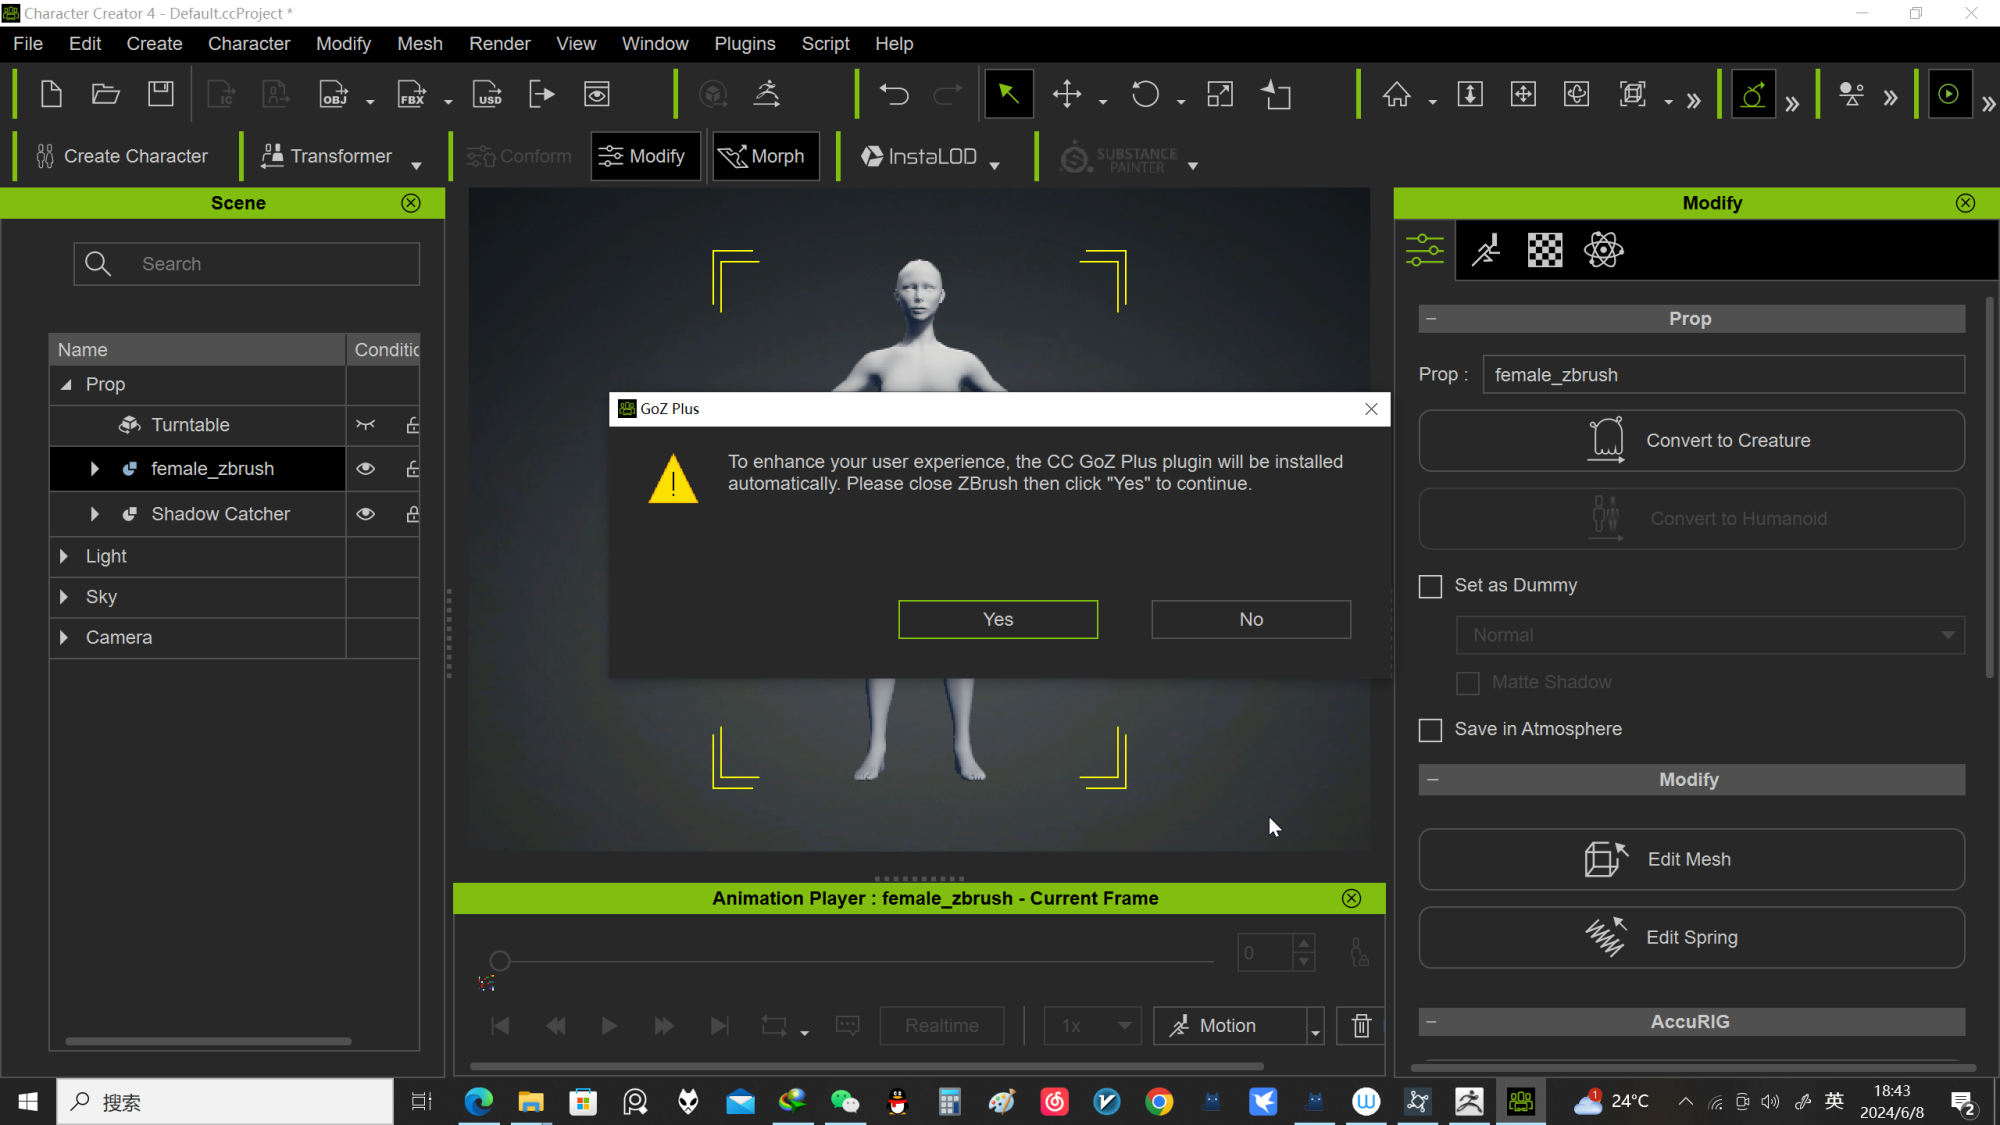Open the Normal dummy-type dropdown
Viewport: 2000px width, 1125px height.
pyautogui.click(x=1710, y=636)
